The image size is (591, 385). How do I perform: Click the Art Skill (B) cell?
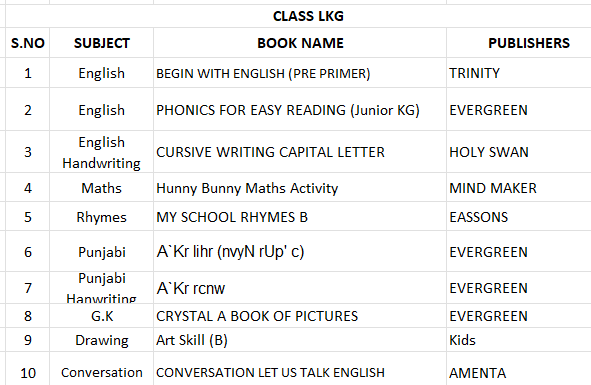300,340
